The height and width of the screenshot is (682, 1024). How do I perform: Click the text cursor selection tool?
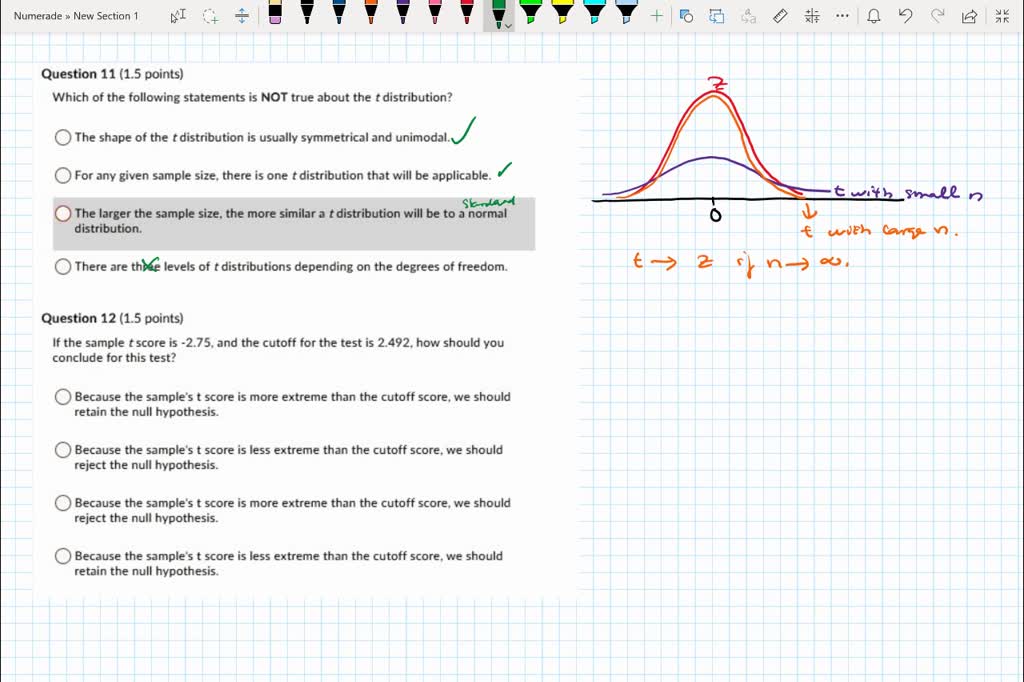(179, 15)
